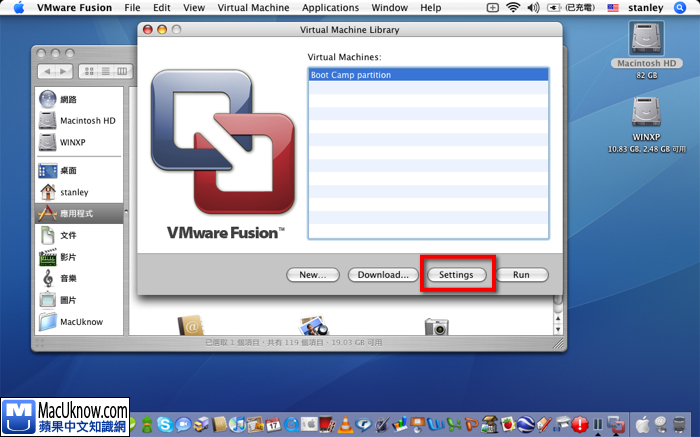The width and height of the screenshot is (700, 437).
Task: Select MacUknow folder in Finder sidebar
Action: pyautogui.click(x=79, y=321)
